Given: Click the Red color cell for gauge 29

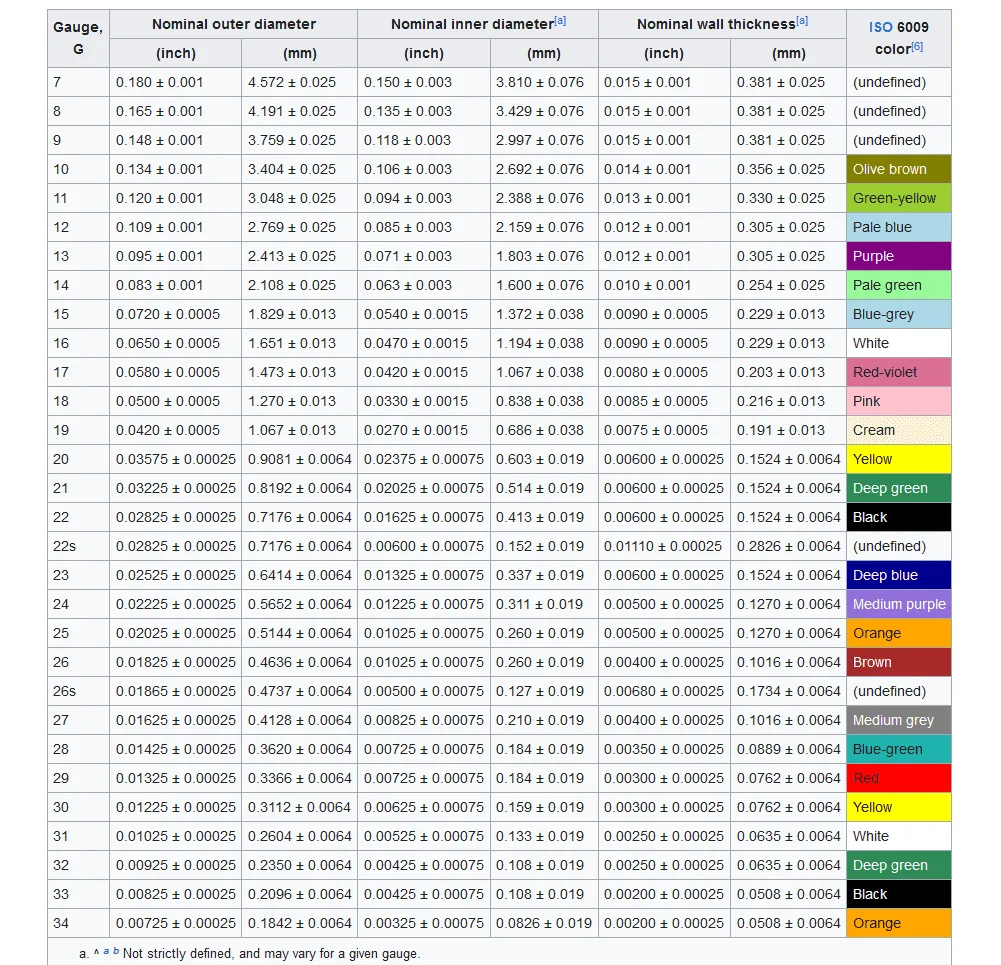Looking at the screenshot, I should [899, 778].
